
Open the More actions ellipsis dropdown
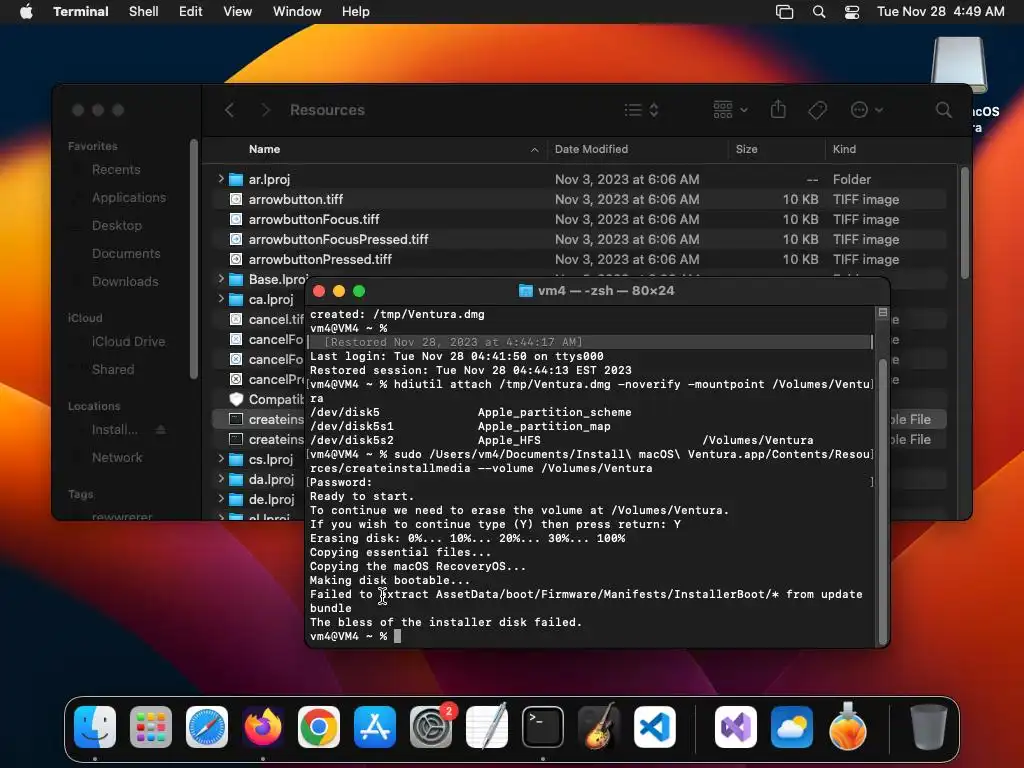[x=867, y=110]
